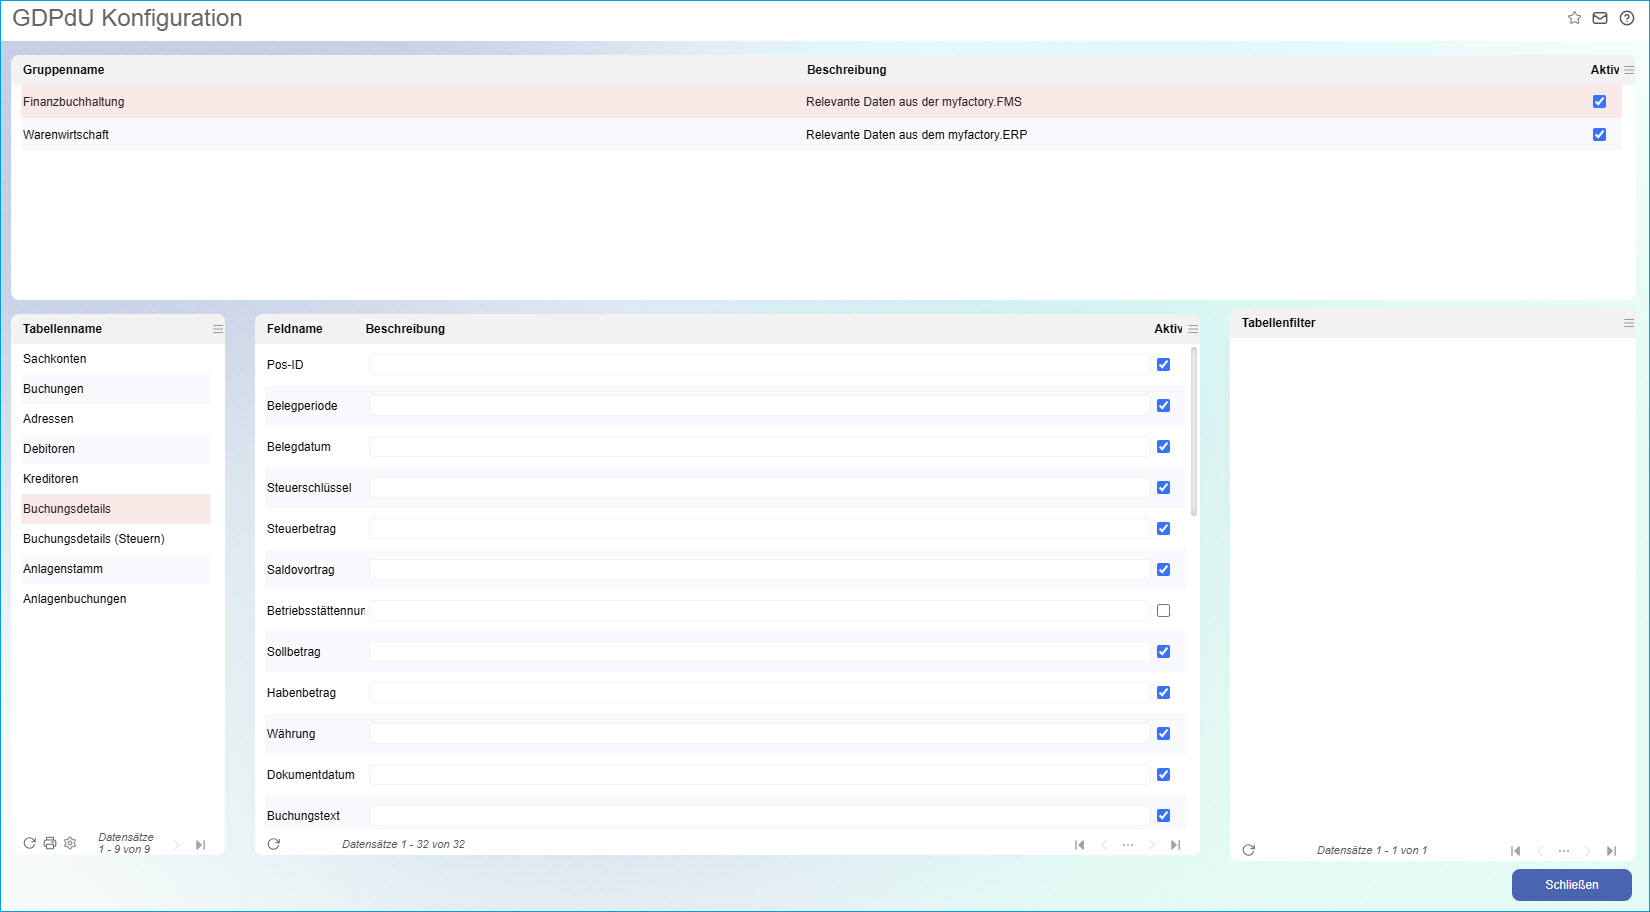Refresh the Tabellenfilter panel
Viewport: 1650px width, 912px height.
pos(1249,850)
